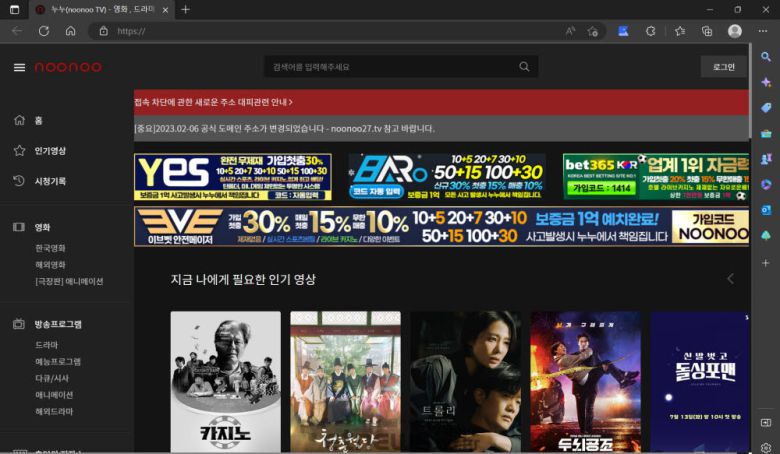This screenshot has width=780, height=454.
Task: Select [극장판] 애니메이션 category
Action: pyautogui.click(x=69, y=281)
